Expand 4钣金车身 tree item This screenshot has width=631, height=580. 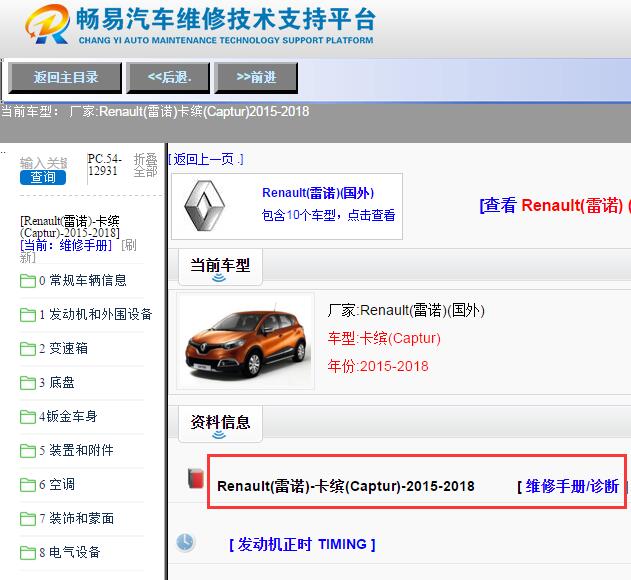coord(68,416)
